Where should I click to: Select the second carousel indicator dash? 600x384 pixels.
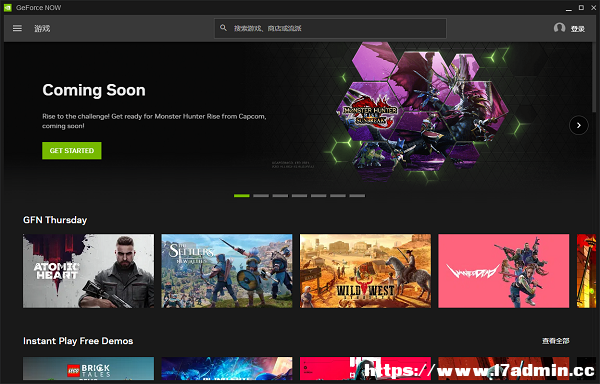coord(261,195)
